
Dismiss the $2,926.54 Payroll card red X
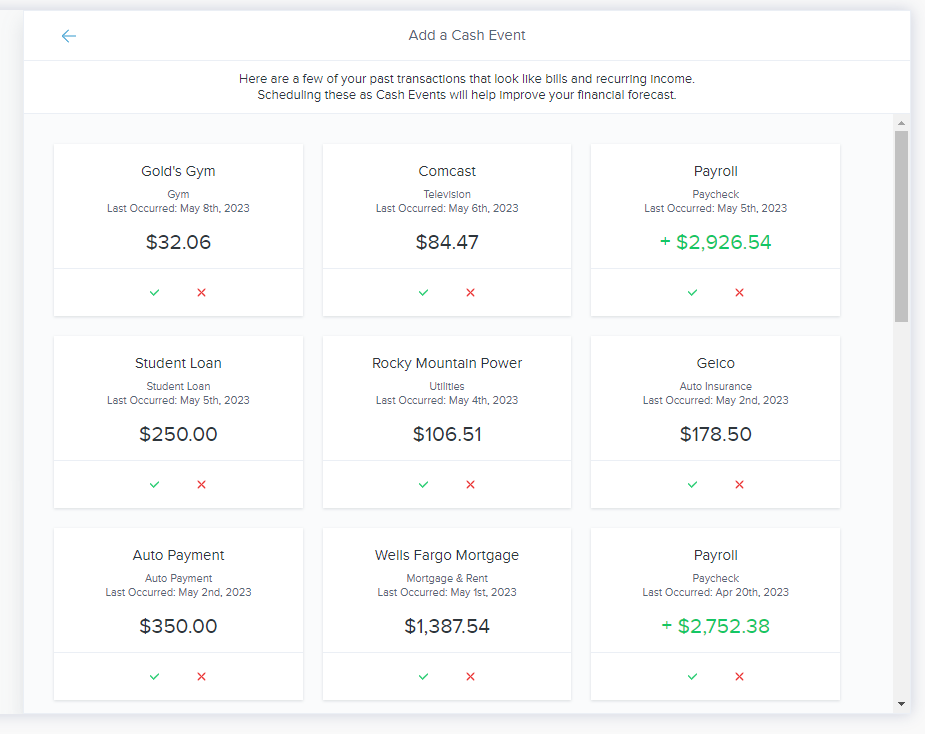click(x=739, y=293)
